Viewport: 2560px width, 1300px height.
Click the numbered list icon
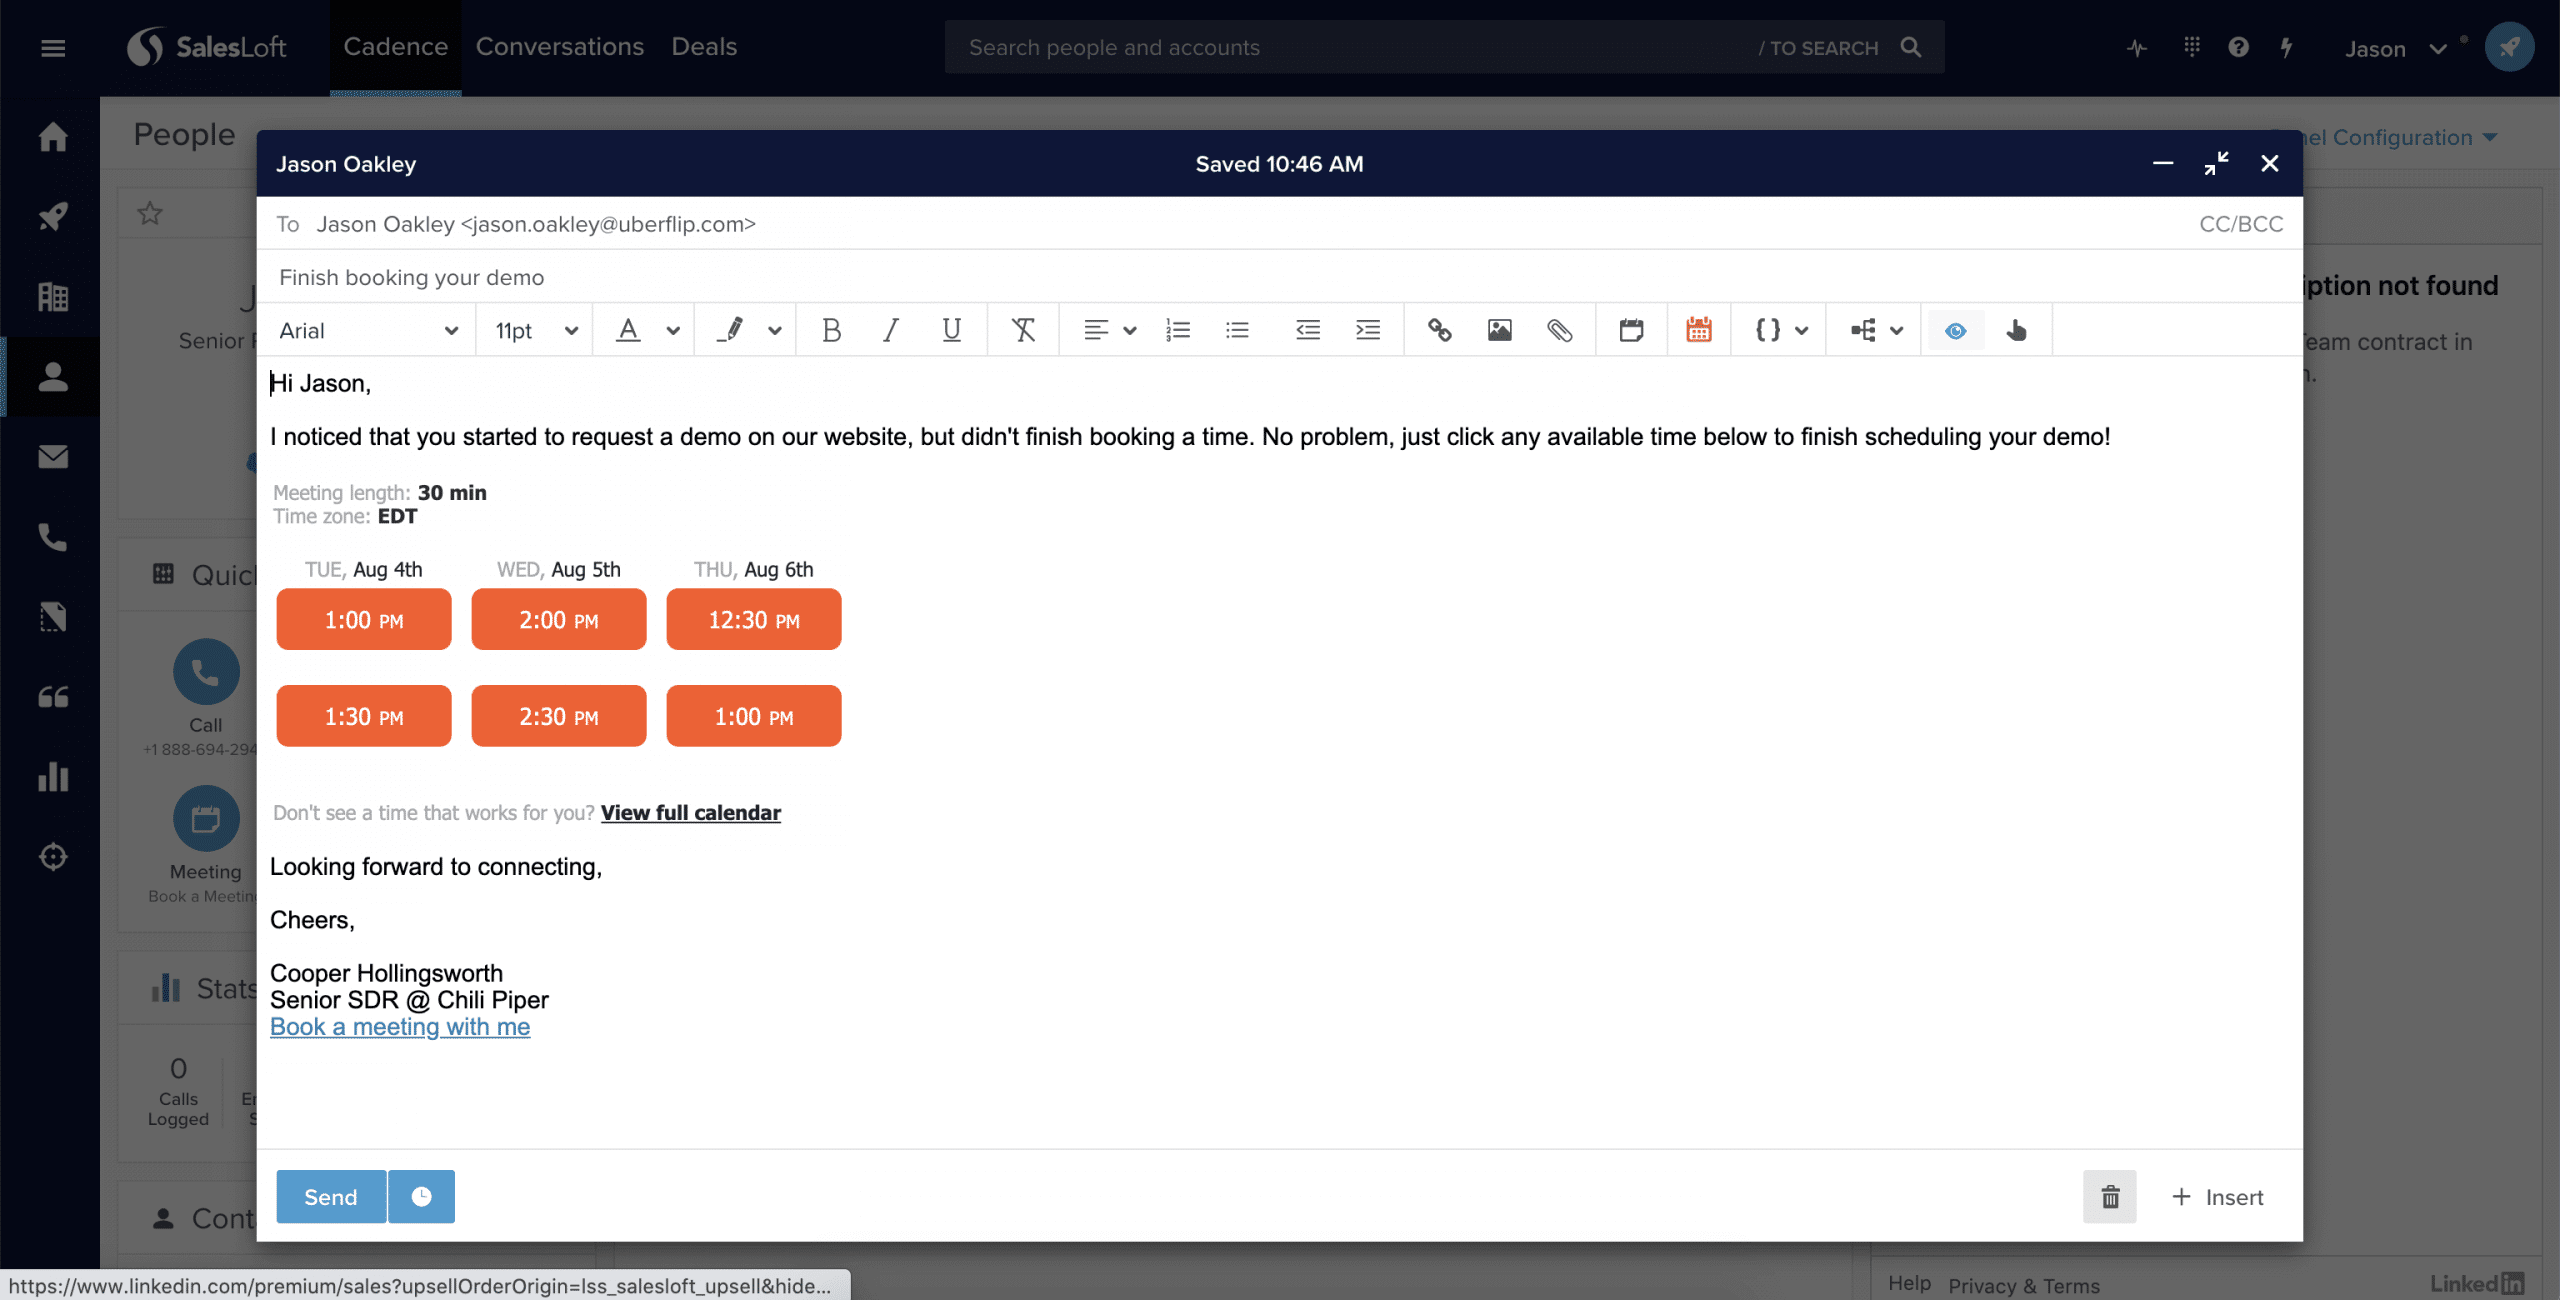pyautogui.click(x=1178, y=330)
